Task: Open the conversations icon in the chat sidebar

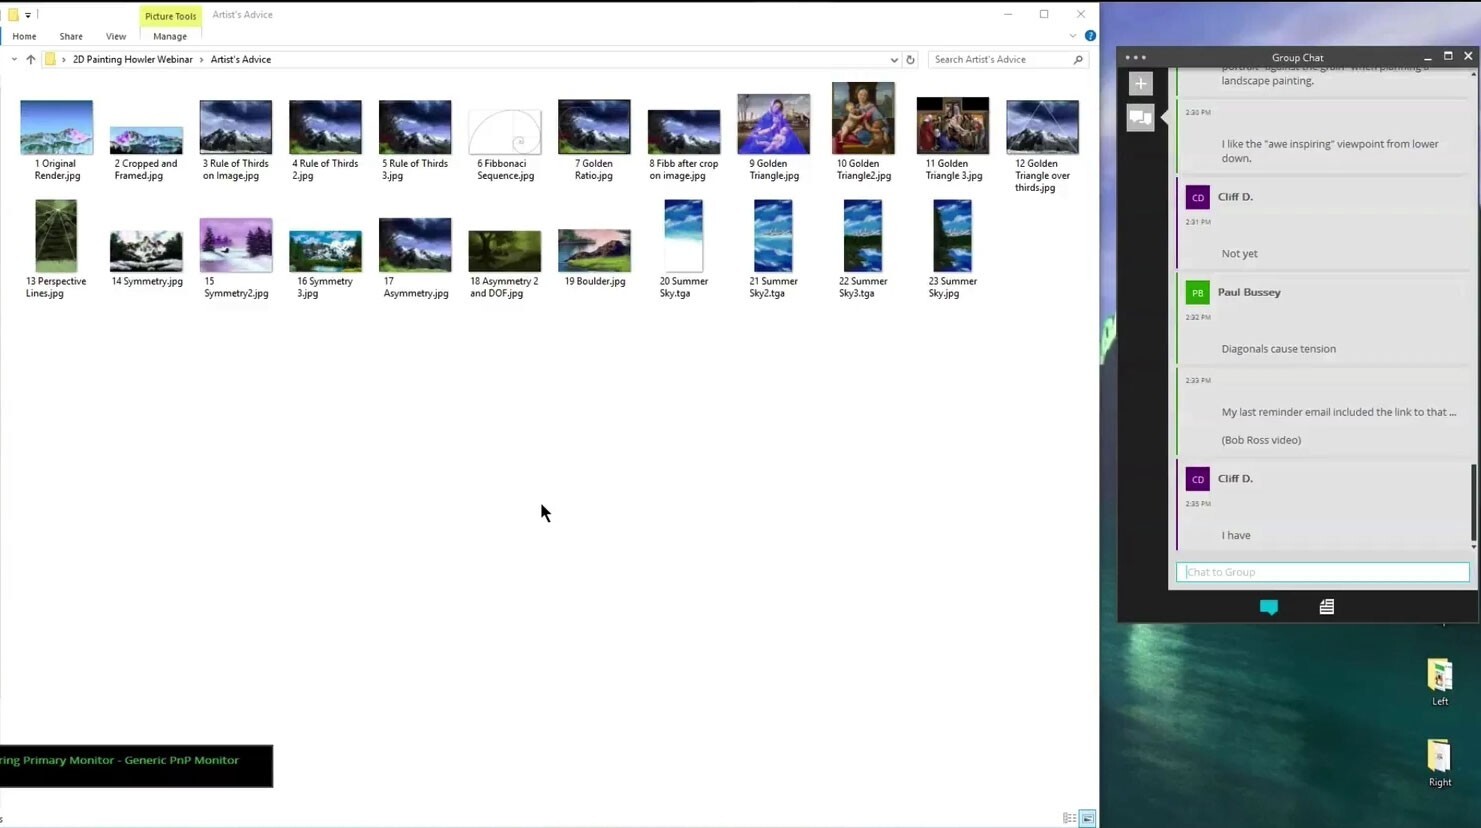Action: pyautogui.click(x=1140, y=118)
